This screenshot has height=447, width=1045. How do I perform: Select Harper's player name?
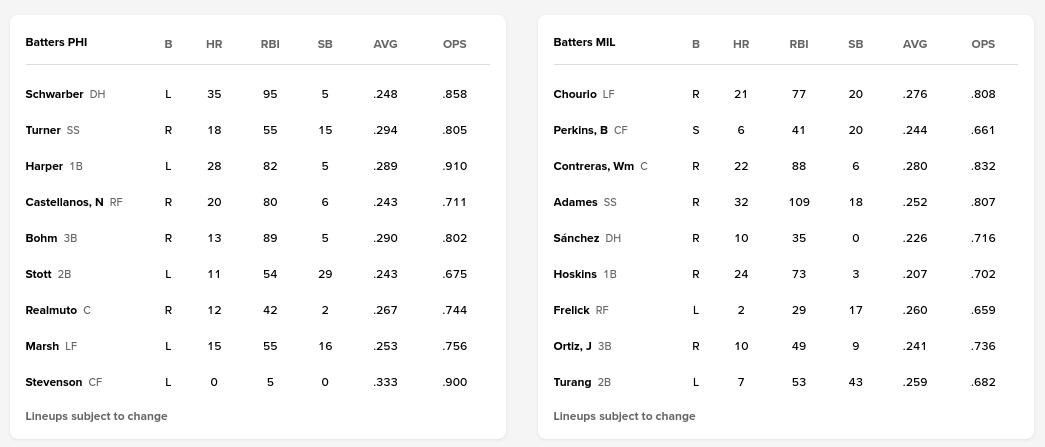click(x=44, y=166)
